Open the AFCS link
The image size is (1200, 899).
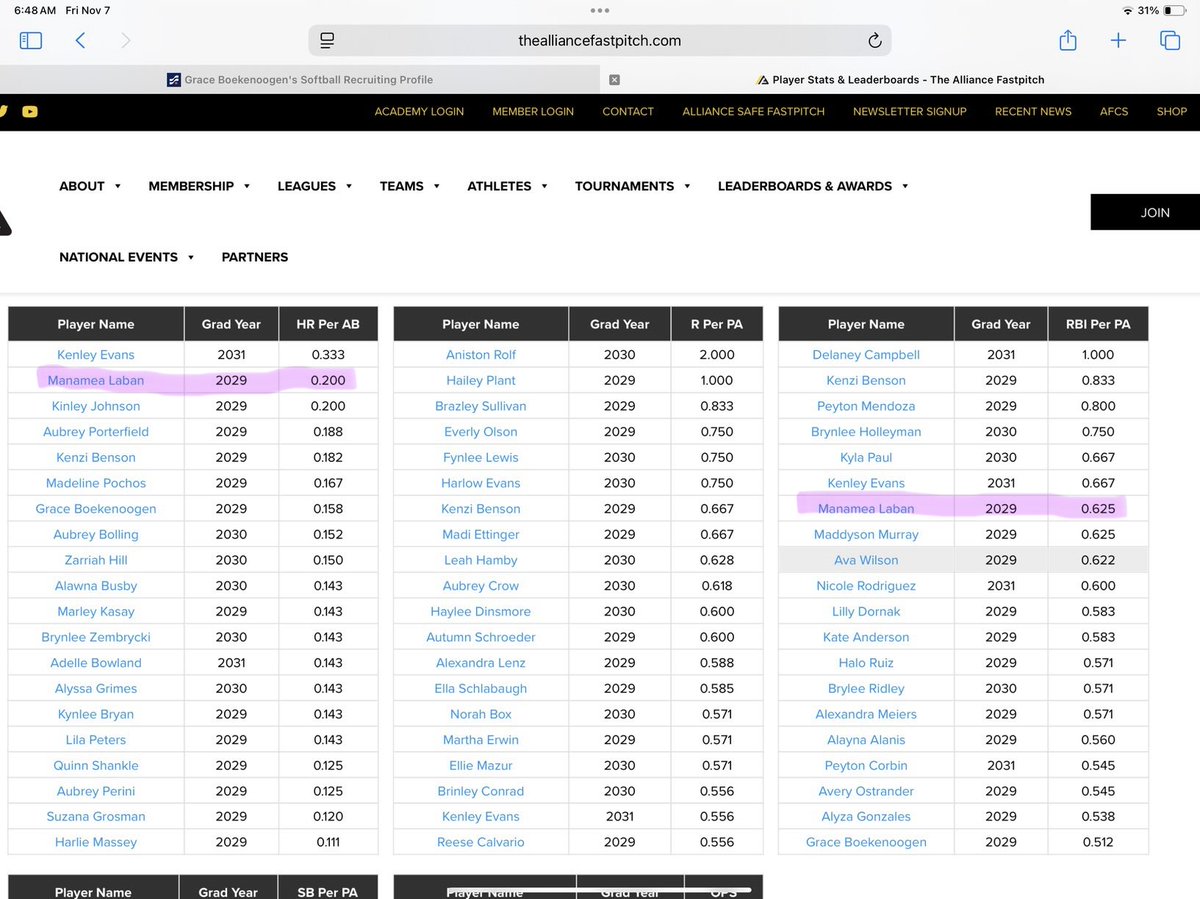[1114, 111]
